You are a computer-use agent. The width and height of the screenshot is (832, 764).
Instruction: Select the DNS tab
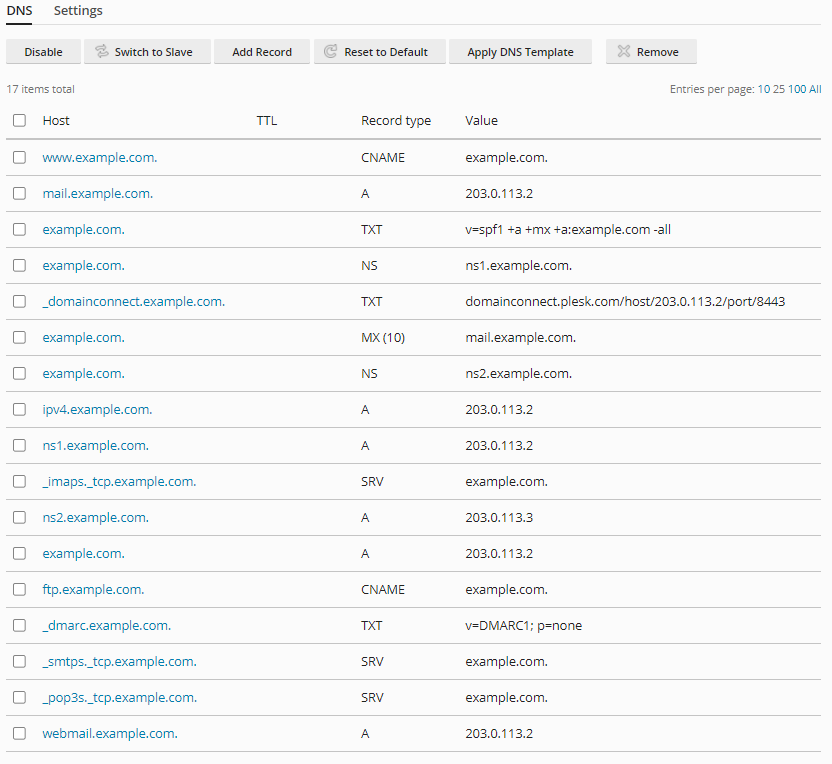pos(19,11)
